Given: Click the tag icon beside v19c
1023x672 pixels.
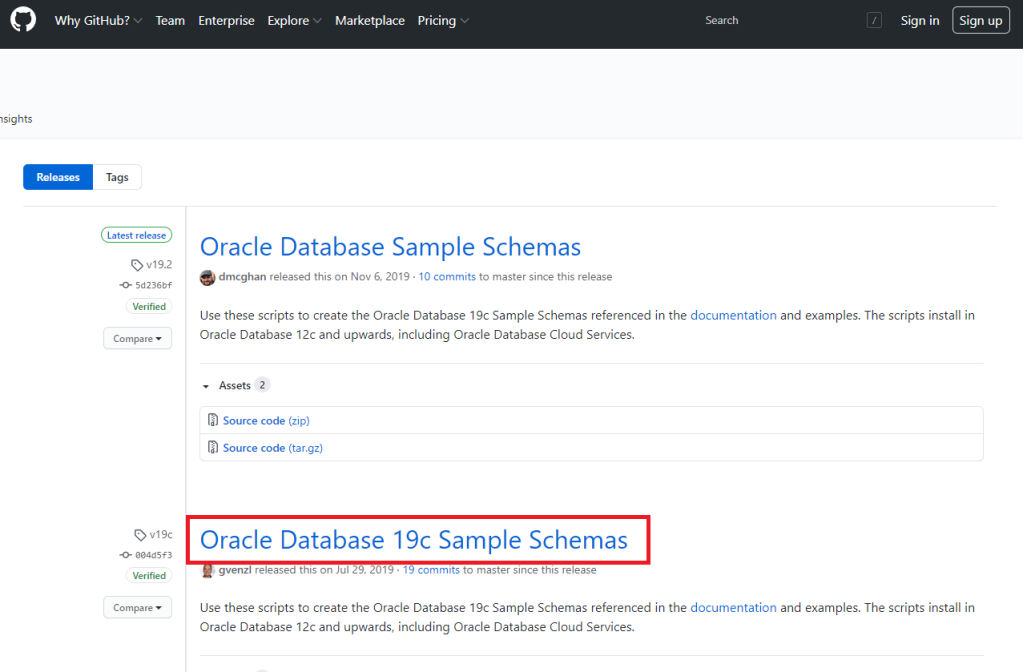Looking at the screenshot, I should click(x=140, y=535).
